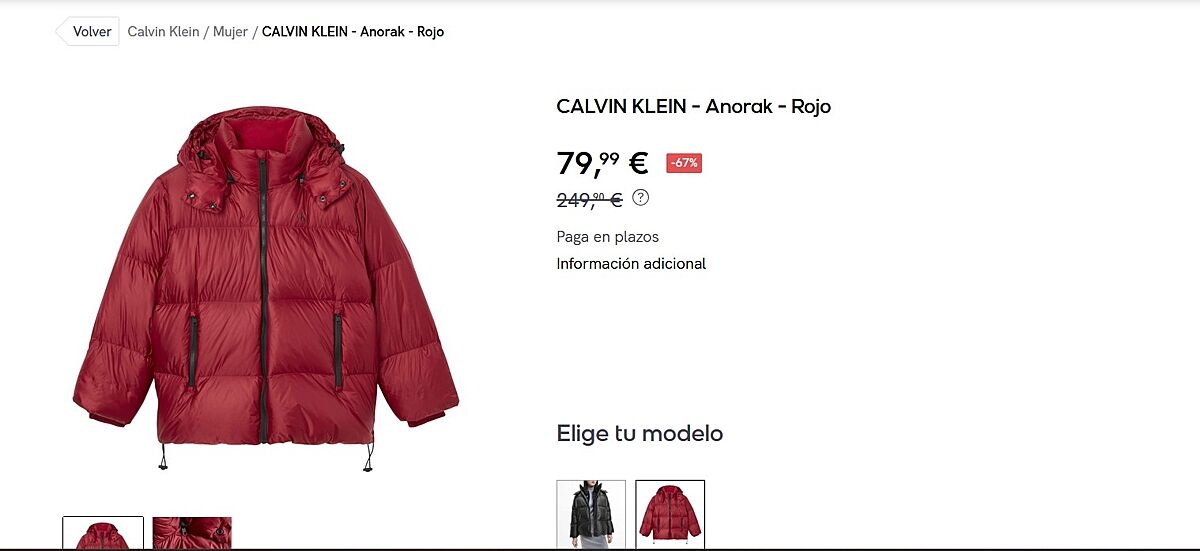Open the main red anorak product image

coord(266,288)
